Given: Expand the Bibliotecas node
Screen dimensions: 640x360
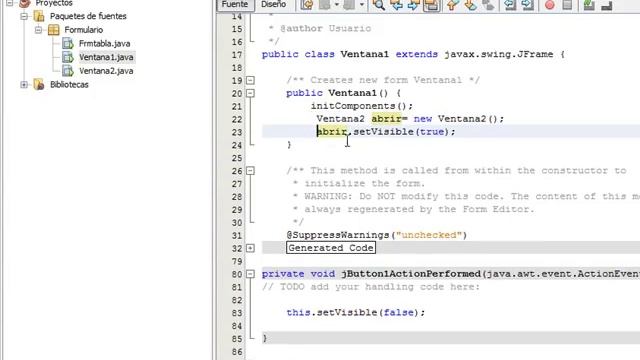Looking at the screenshot, I should [24, 84].
